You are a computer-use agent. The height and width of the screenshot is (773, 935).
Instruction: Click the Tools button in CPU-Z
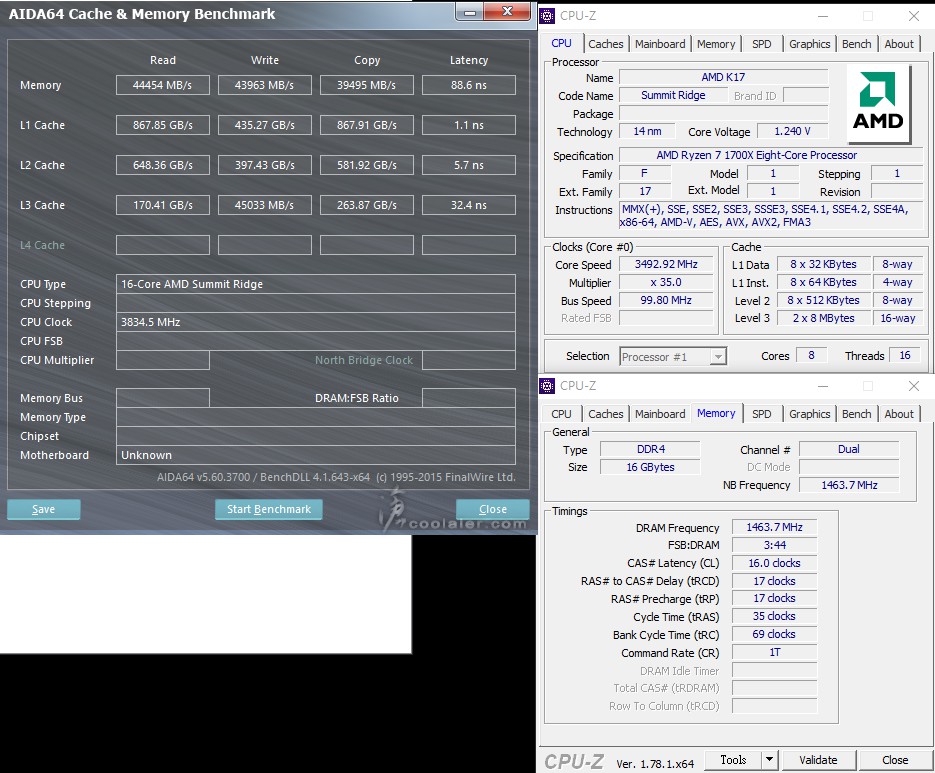click(x=733, y=759)
